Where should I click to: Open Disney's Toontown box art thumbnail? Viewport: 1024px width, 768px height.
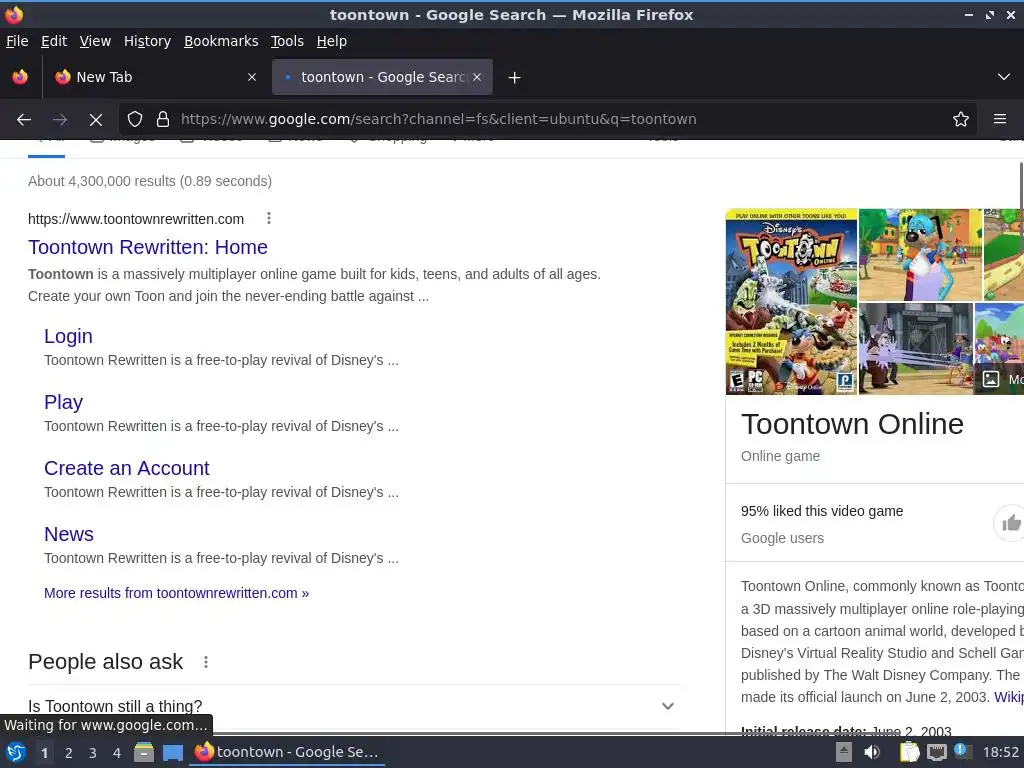(x=791, y=302)
